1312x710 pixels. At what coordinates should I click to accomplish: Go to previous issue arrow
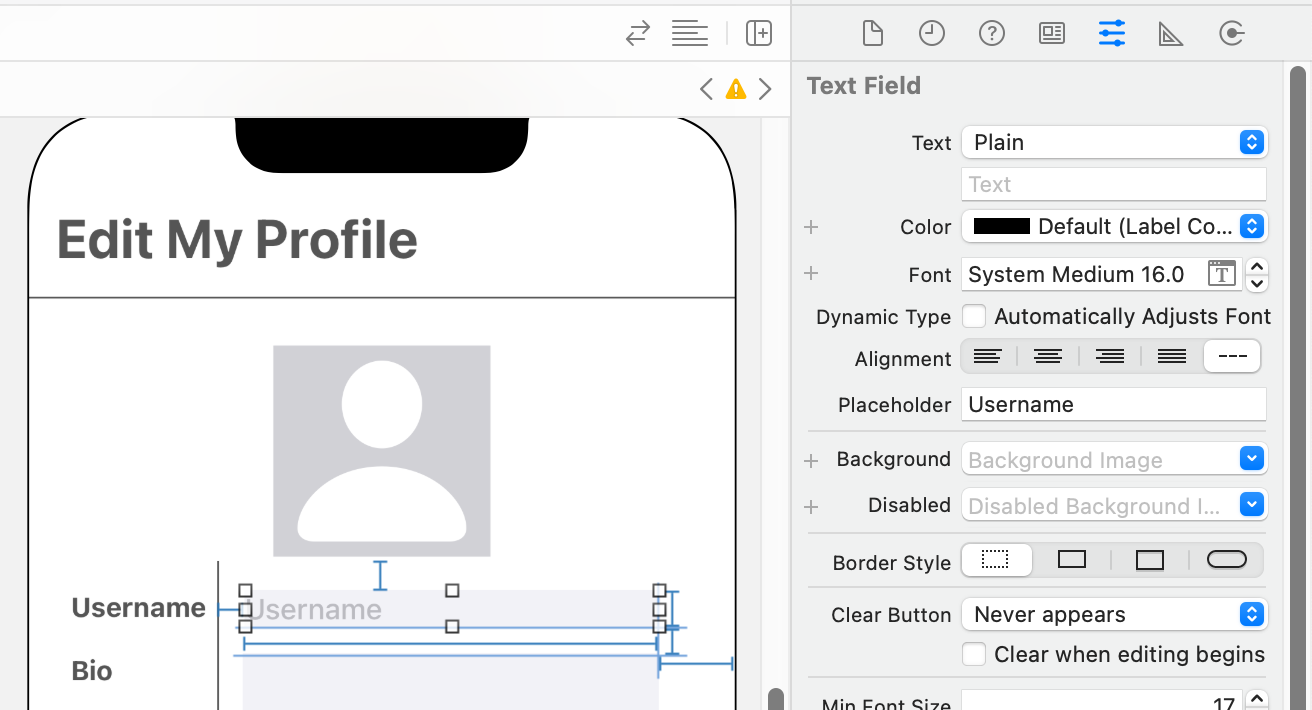pos(706,89)
